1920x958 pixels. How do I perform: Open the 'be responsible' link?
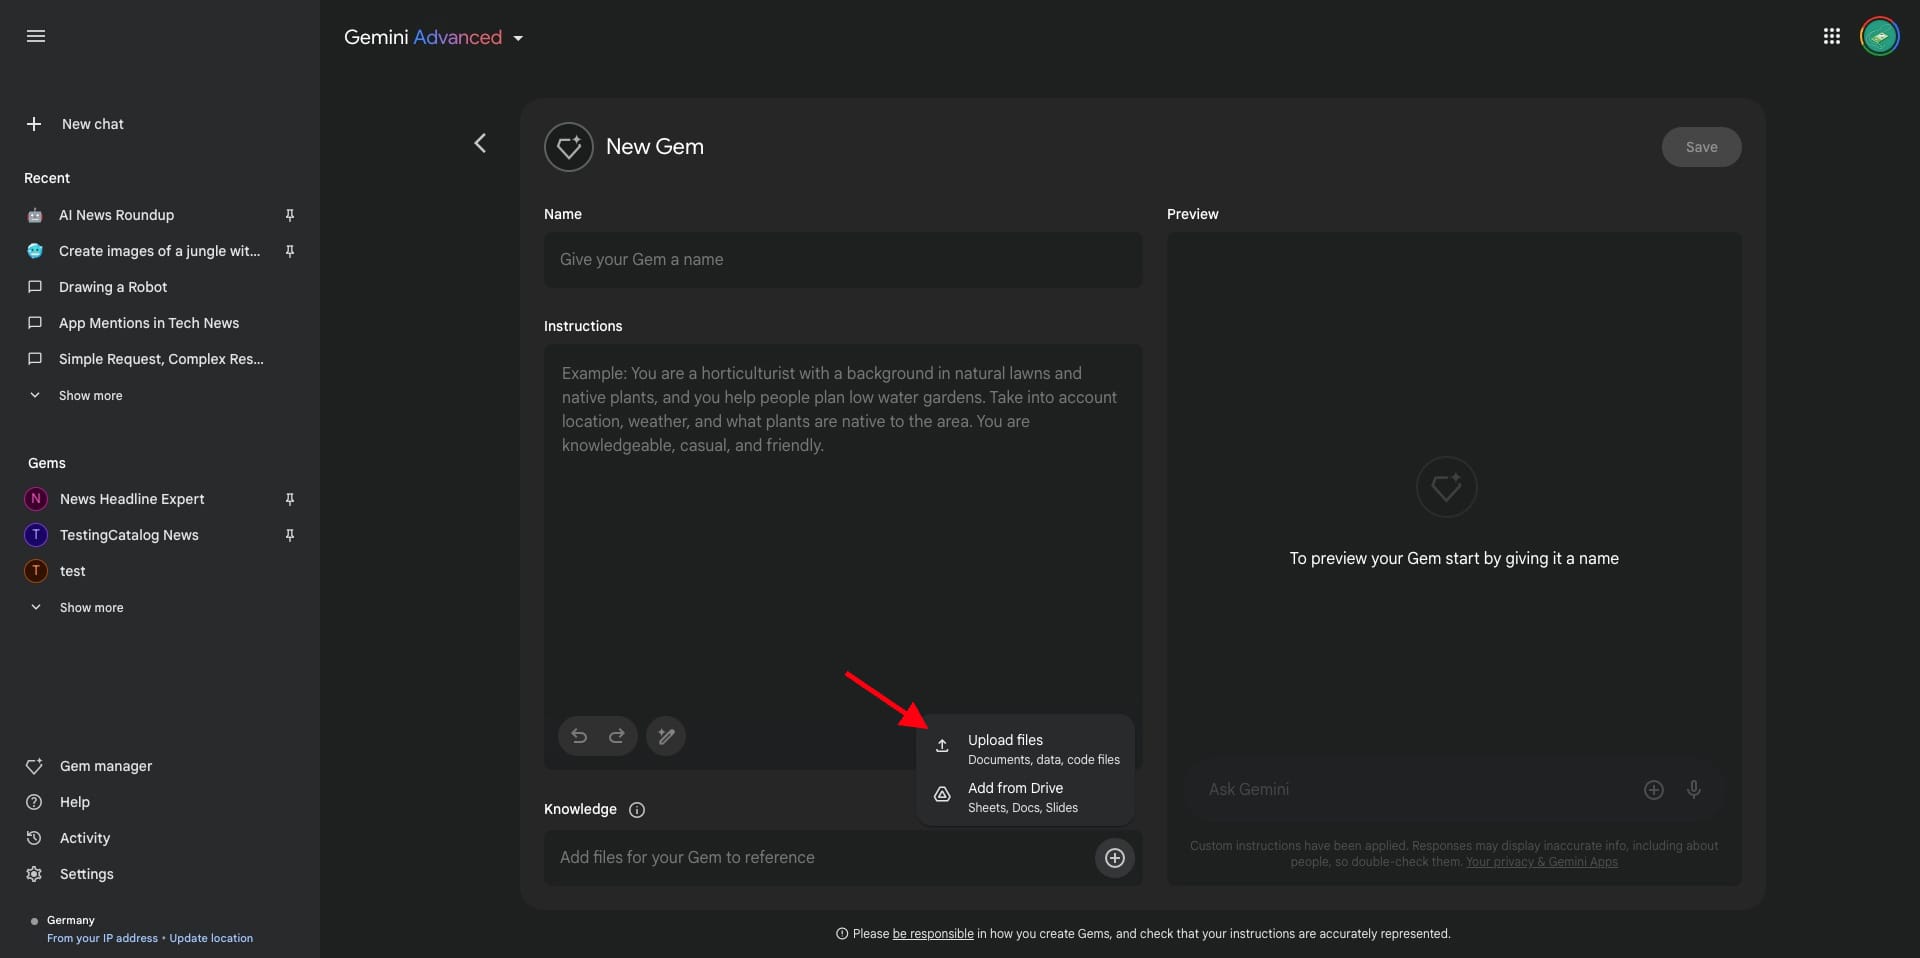click(933, 934)
